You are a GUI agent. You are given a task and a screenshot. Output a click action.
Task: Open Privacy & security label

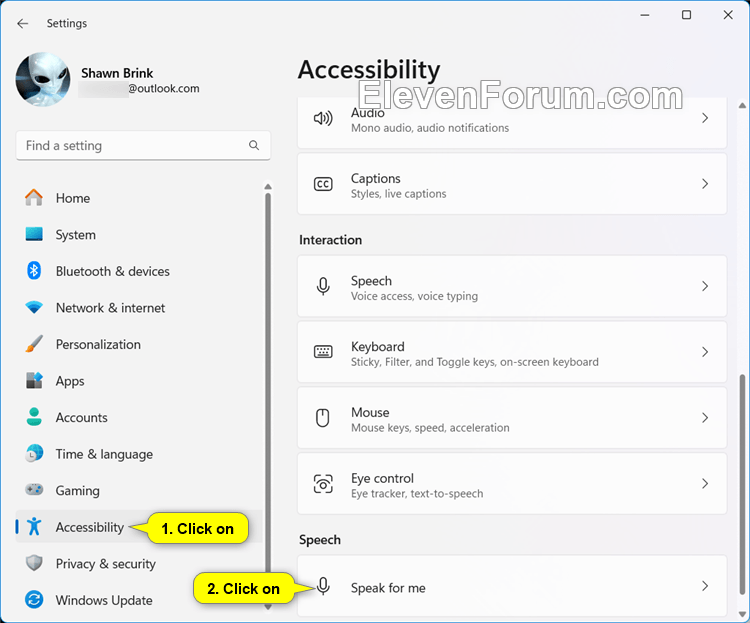[x=106, y=564]
